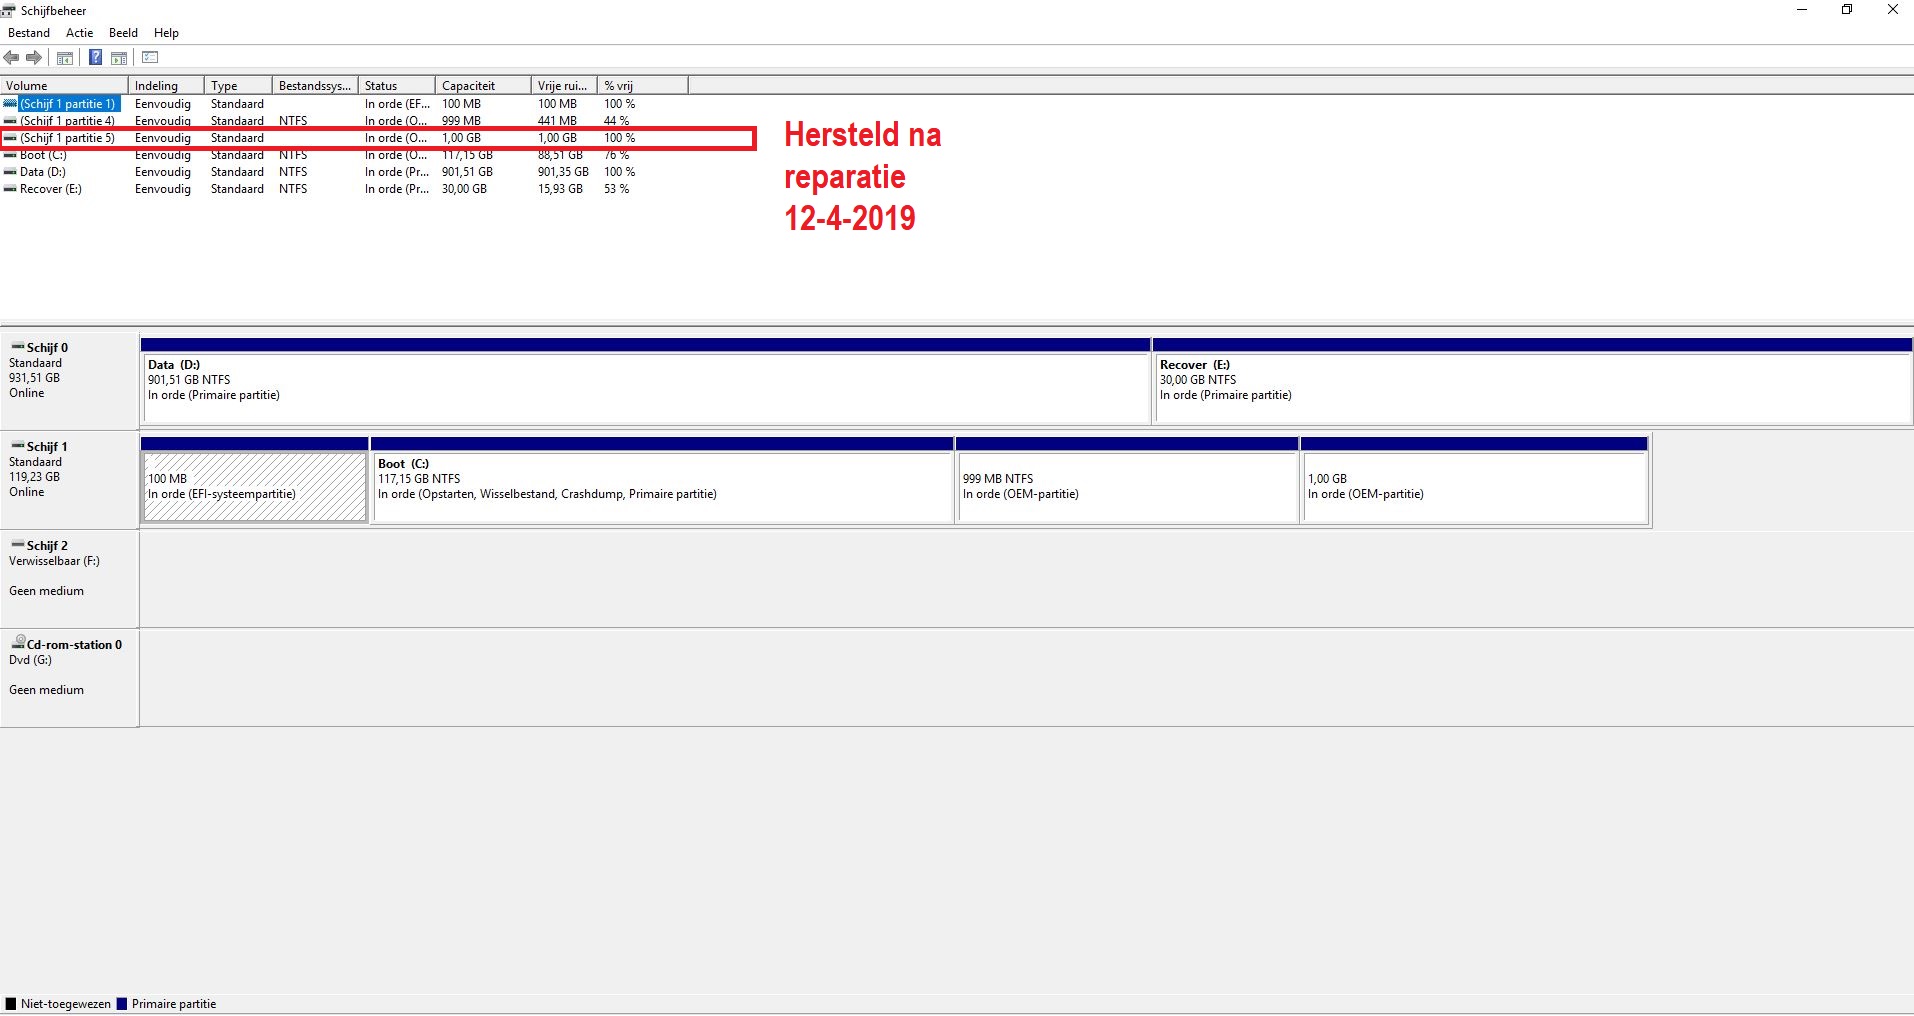
Task: Select the Recover (E:) row in volume list
Action: pos(50,189)
